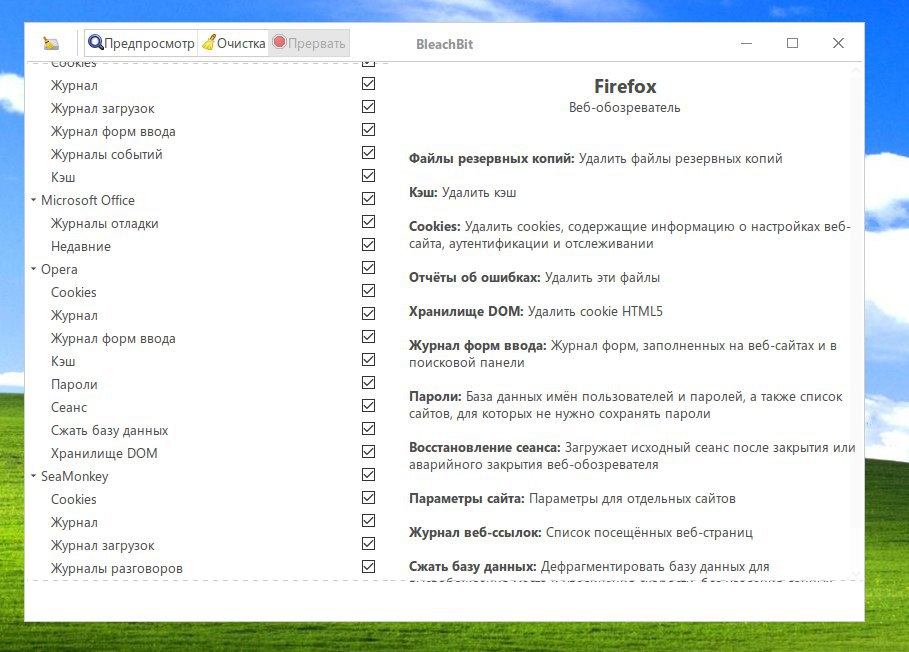Uncheck the Cookies checkbox under Opera
Image resolution: width=909 pixels, height=652 pixels.
click(368, 290)
